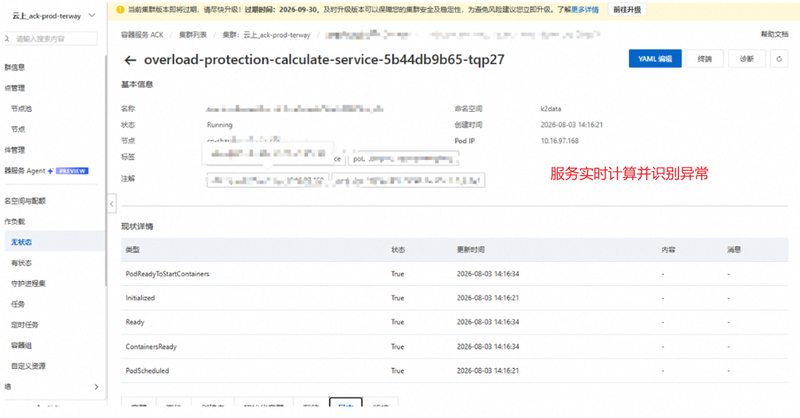
Task: Click the 消息 column header
Action: coord(734,250)
